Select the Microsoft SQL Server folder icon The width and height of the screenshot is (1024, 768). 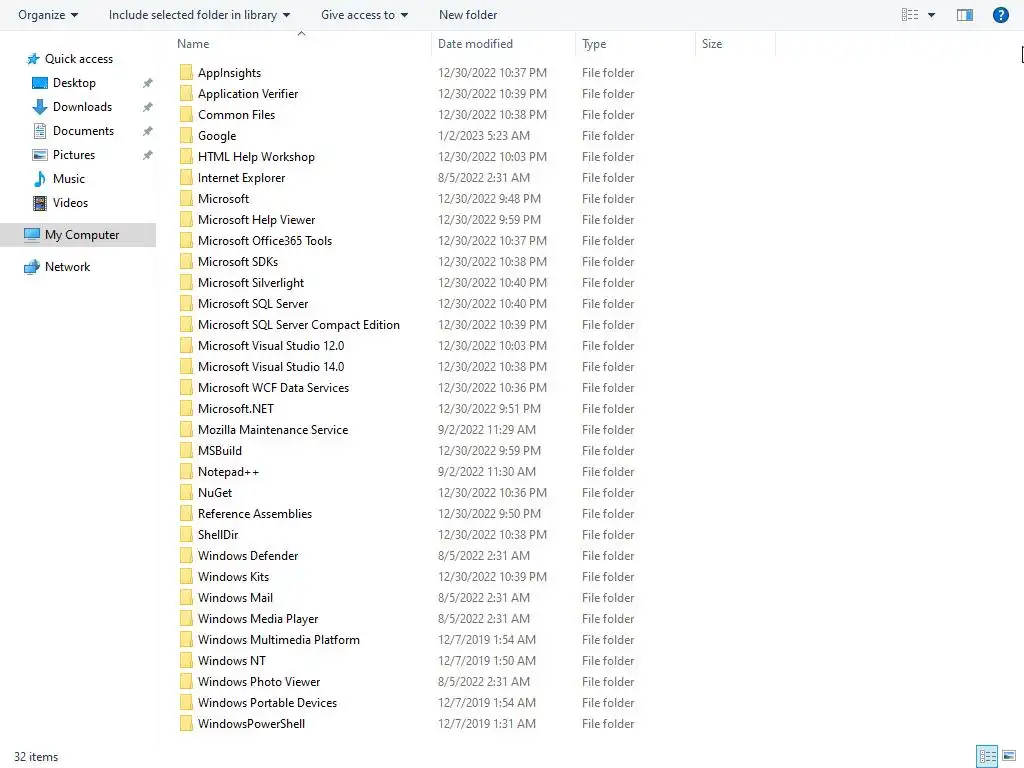tap(186, 304)
